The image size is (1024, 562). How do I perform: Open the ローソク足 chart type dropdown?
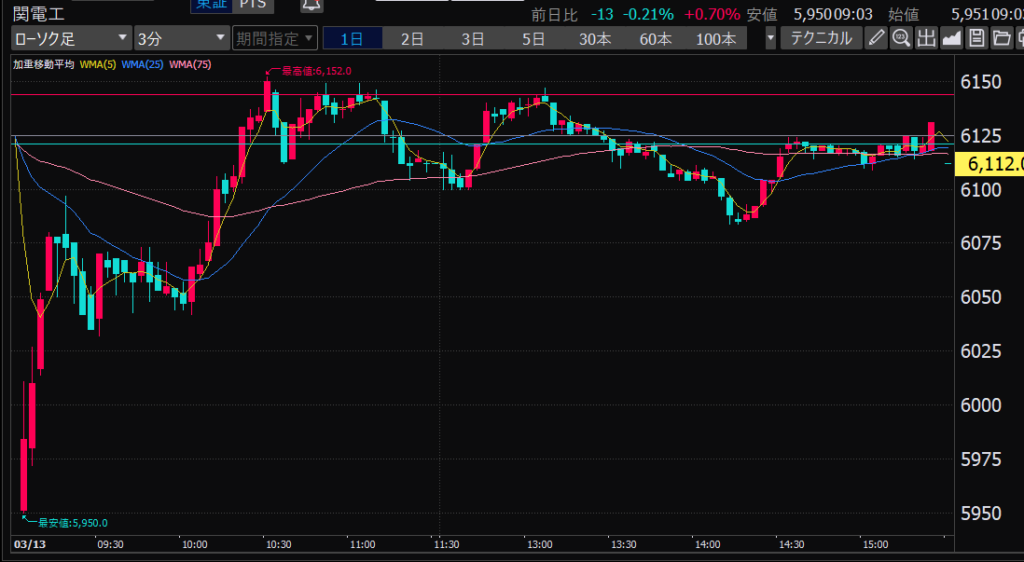pyautogui.click(x=71, y=39)
